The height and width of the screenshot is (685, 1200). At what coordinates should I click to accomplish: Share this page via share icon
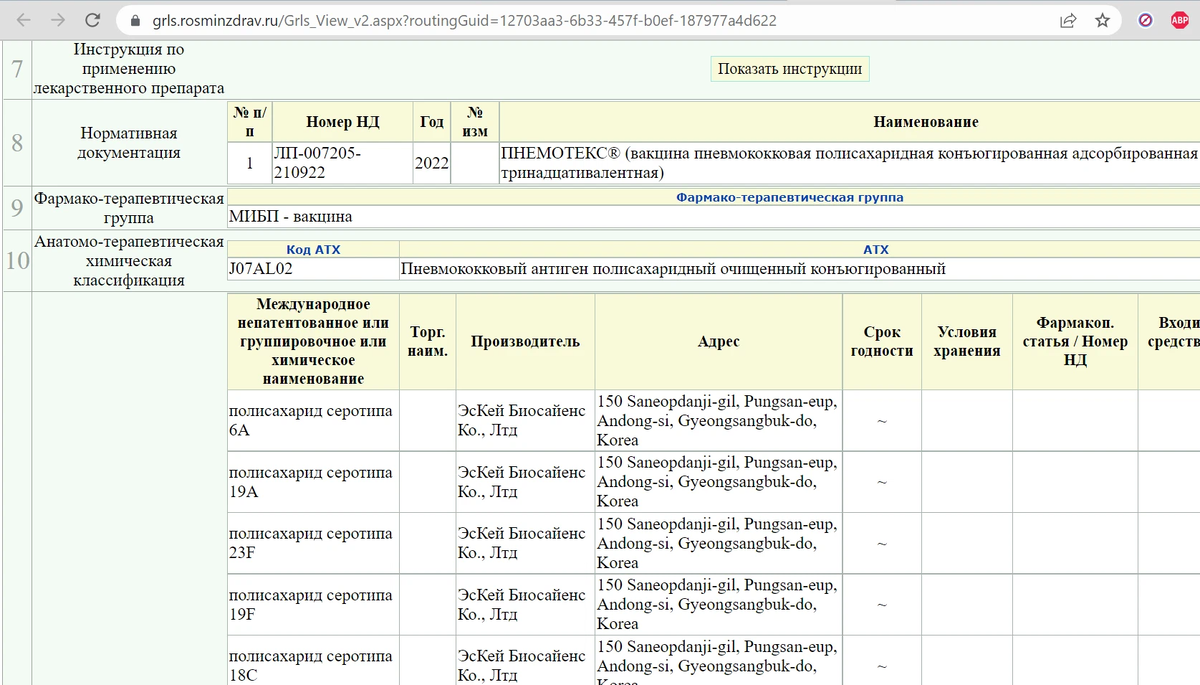point(1068,20)
